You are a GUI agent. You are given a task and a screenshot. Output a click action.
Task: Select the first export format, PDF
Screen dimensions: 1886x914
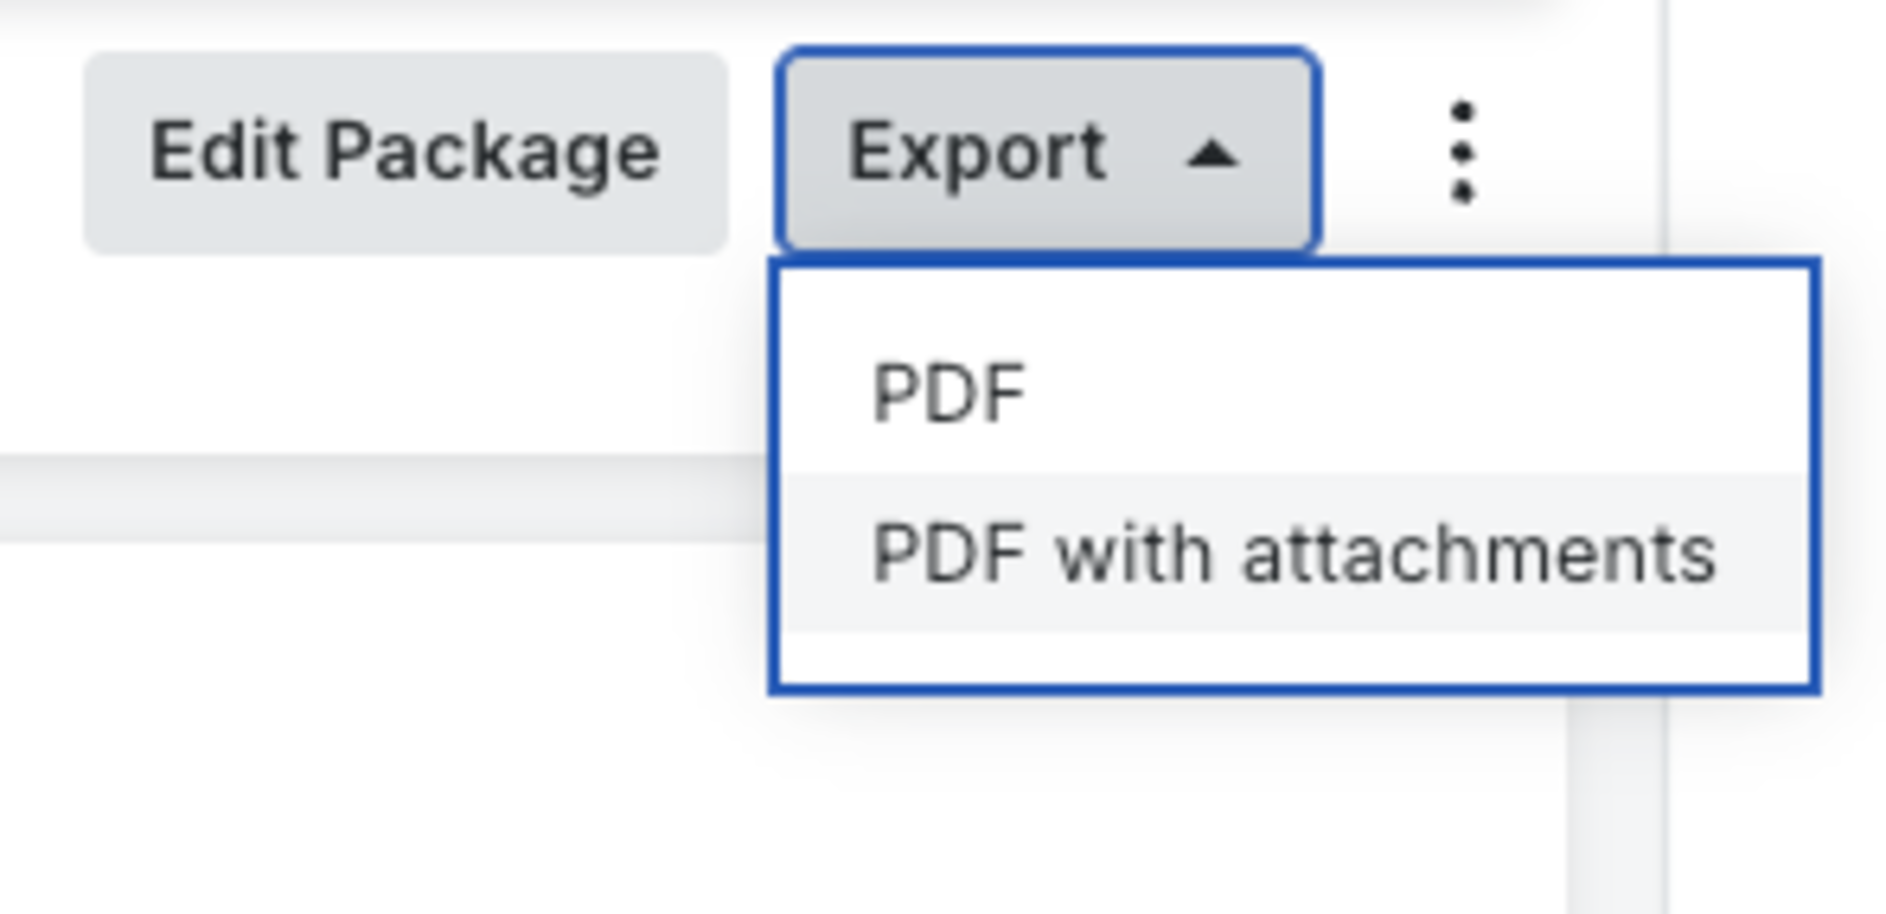(x=1294, y=394)
